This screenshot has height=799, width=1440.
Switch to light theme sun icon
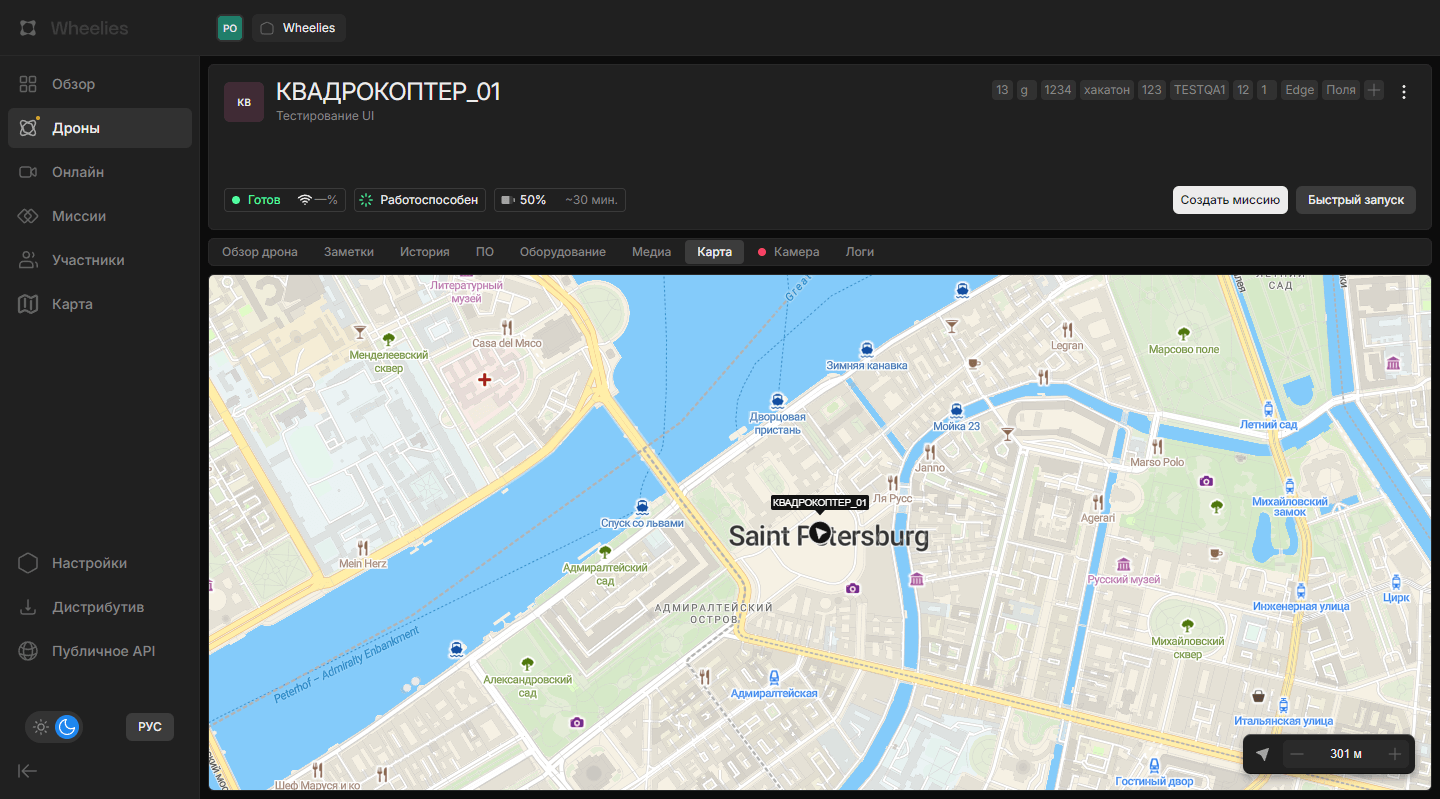tap(41, 727)
